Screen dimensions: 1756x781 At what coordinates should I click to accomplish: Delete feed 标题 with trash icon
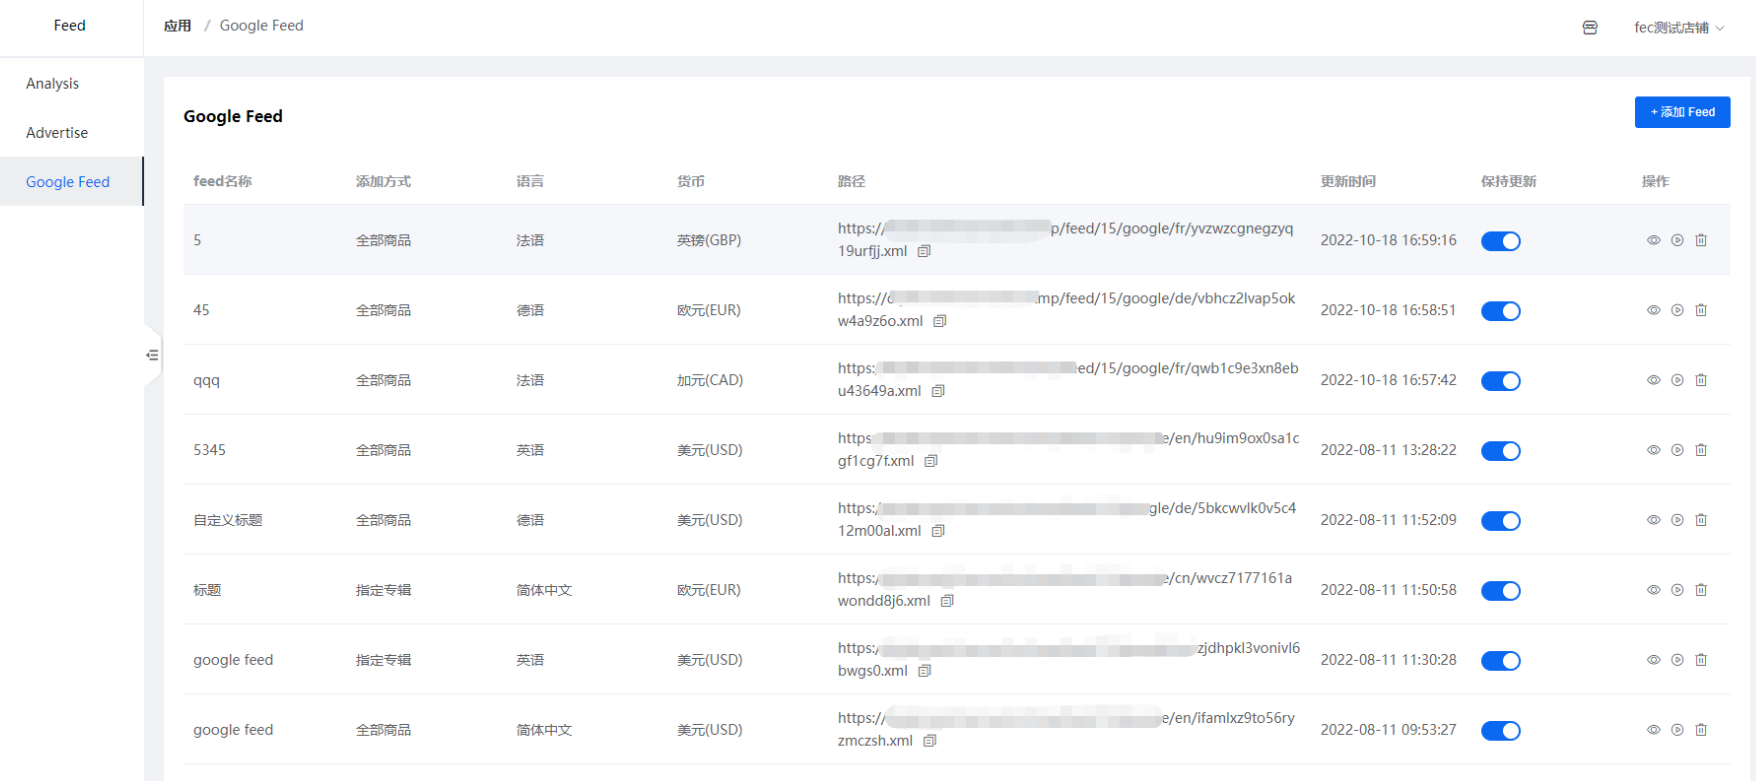(x=1701, y=590)
